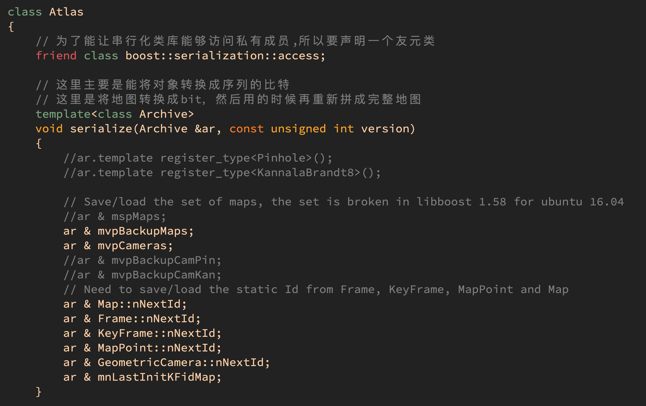Click the const keyword in parameters

pos(246,129)
